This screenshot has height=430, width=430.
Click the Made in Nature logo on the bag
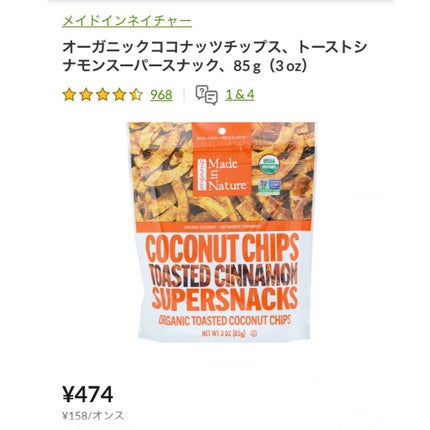(222, 175)
